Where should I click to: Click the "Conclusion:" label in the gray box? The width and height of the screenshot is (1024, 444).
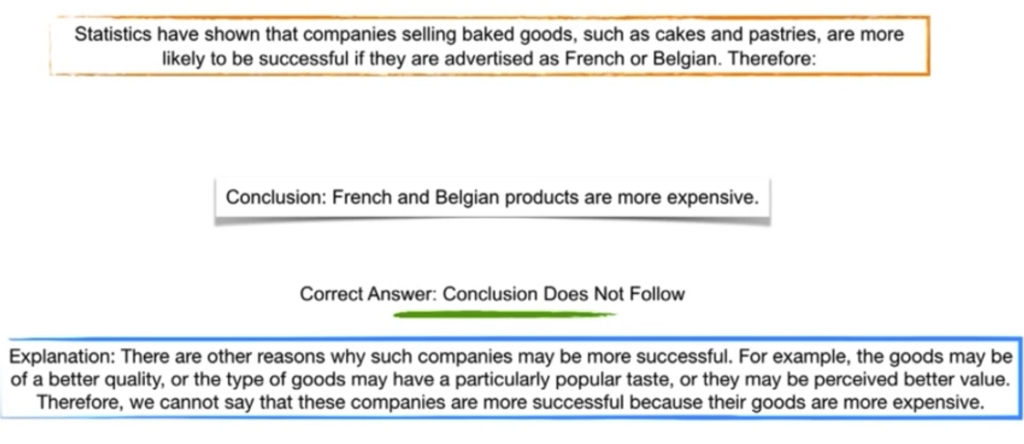(x=276, y=198)
